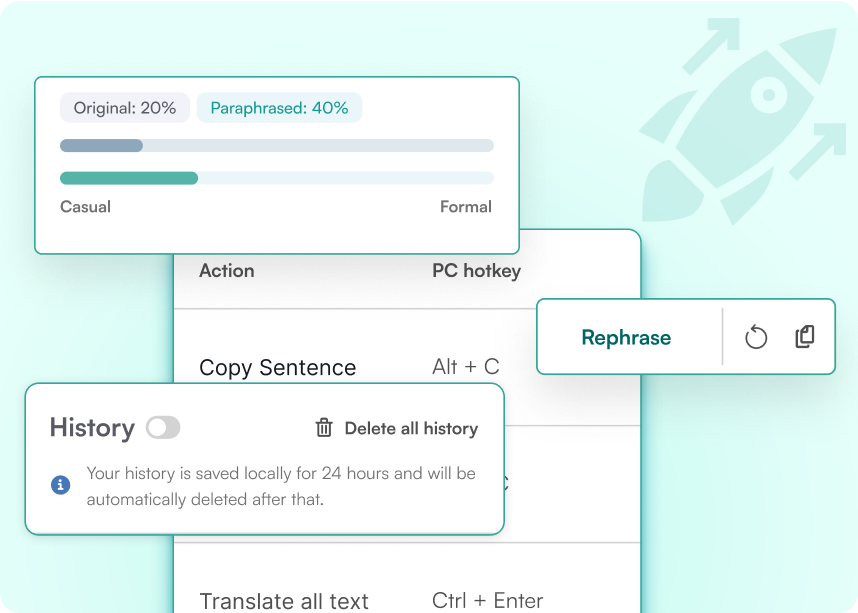
Task: Select the Translate all text row
Action: point(284,601)
